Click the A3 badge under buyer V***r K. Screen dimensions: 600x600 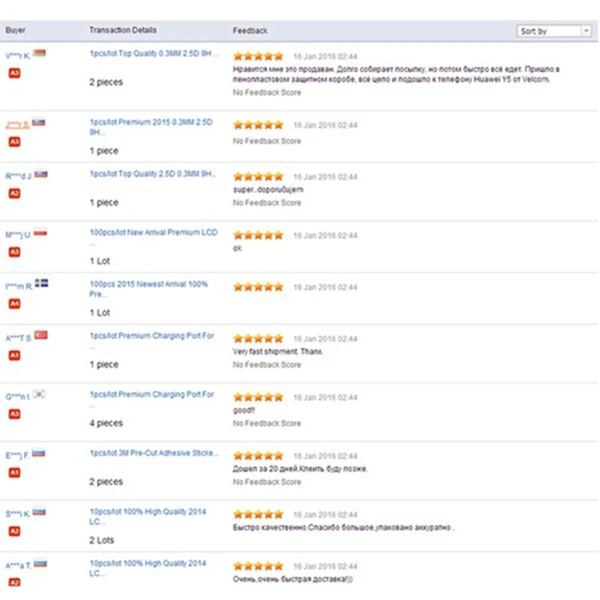(14, 73)
